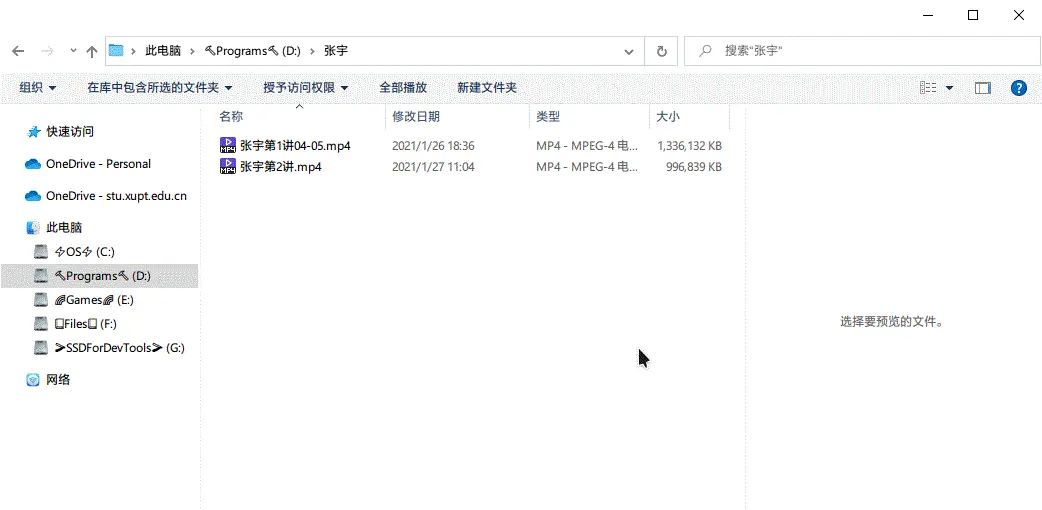The width and height of the screenshot is (1042, 510).
Task: Open the 组织 menu
Action: coord(38,87)
